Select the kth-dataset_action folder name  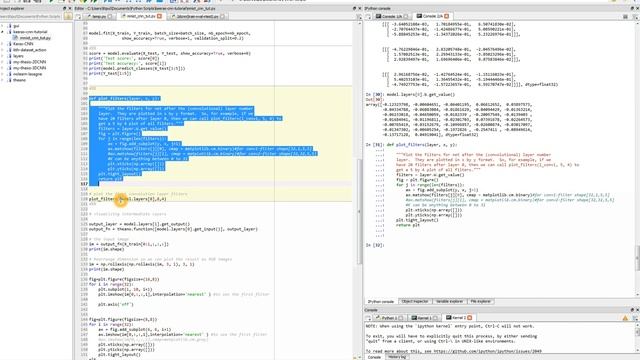[29, 50]
